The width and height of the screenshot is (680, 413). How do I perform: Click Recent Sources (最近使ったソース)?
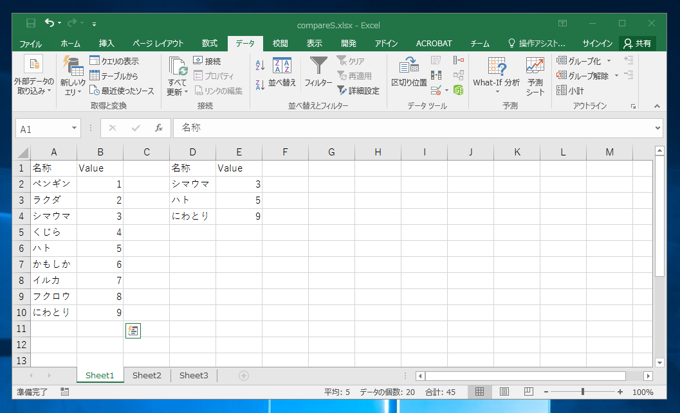tap(122, 91)
